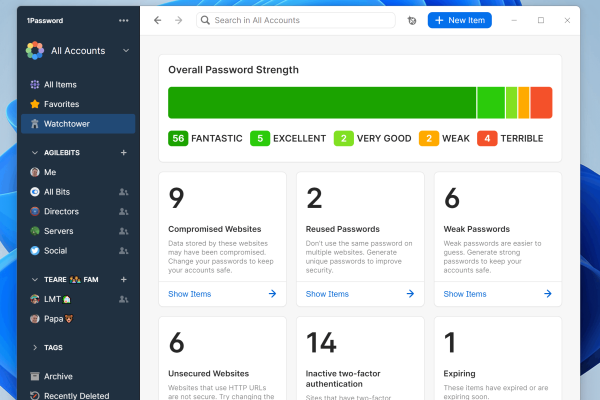Click the All Bits vault icon

click(x=35, y=192)
